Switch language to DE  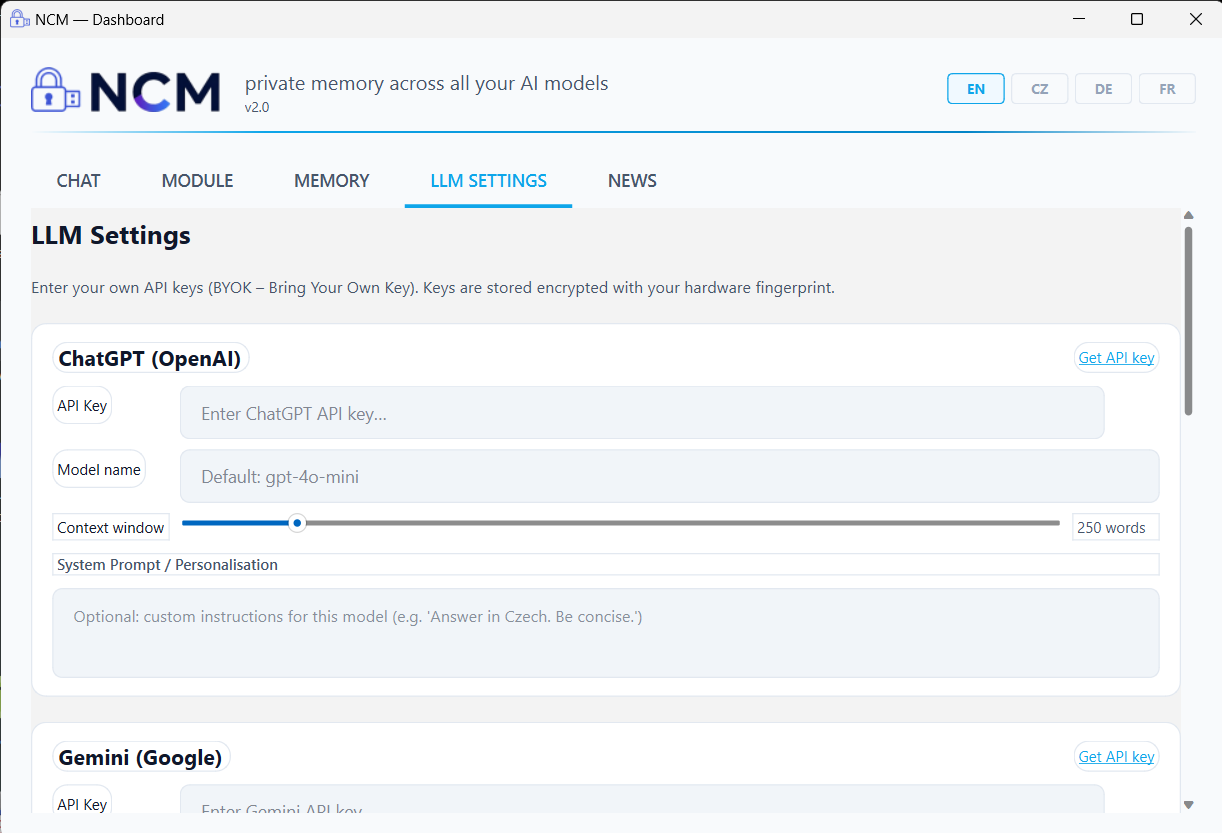pyautogui.click(x=1104, y=88)
